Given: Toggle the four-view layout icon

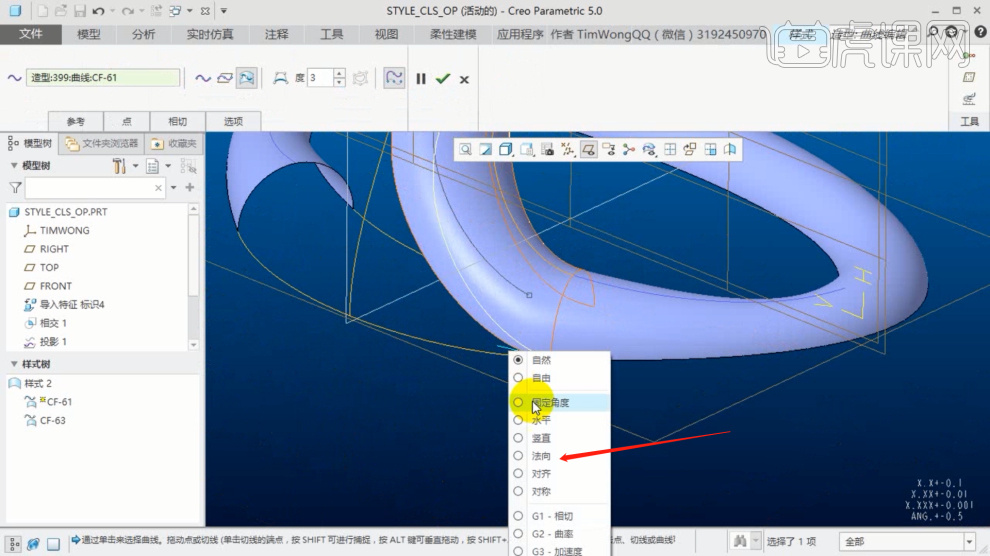Looking at the screenshot, I should click(x=710, y=150).
